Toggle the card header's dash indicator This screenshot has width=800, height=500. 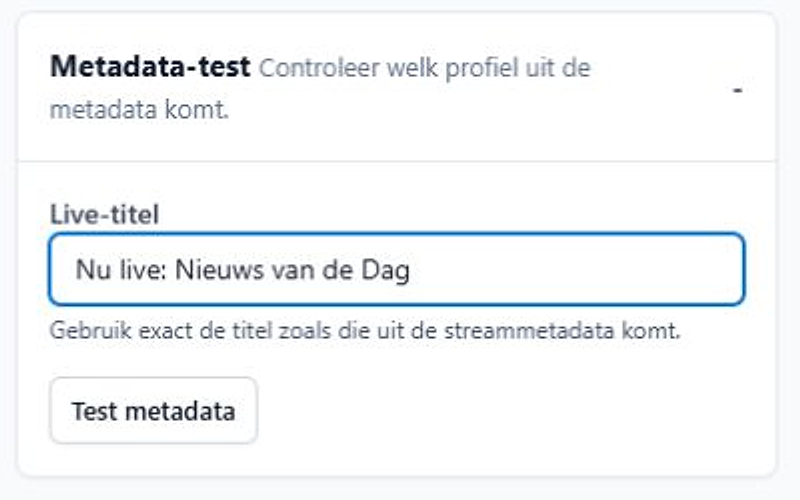point(737,90)
